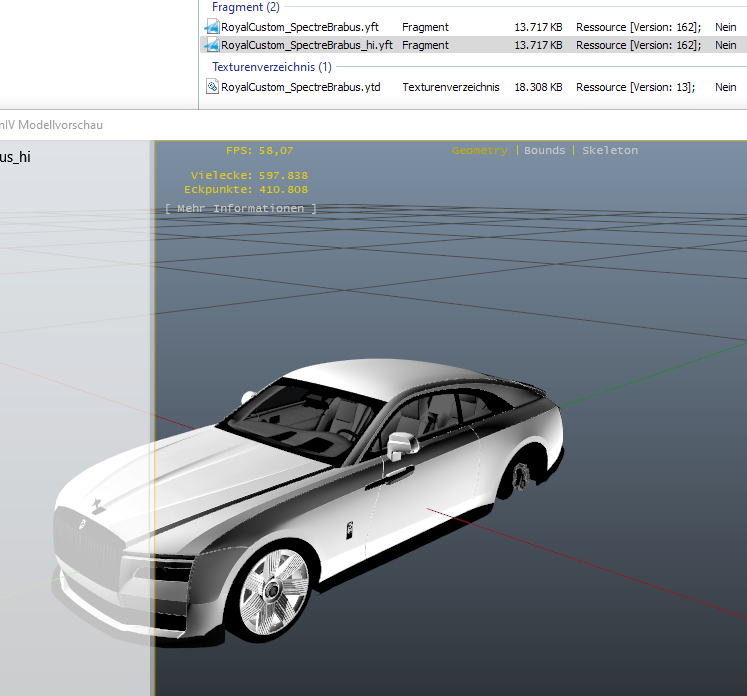The height and width of the screenshot is (696, 747).
Task: Select the us_hi model item in sidebar
Action: 15,157
